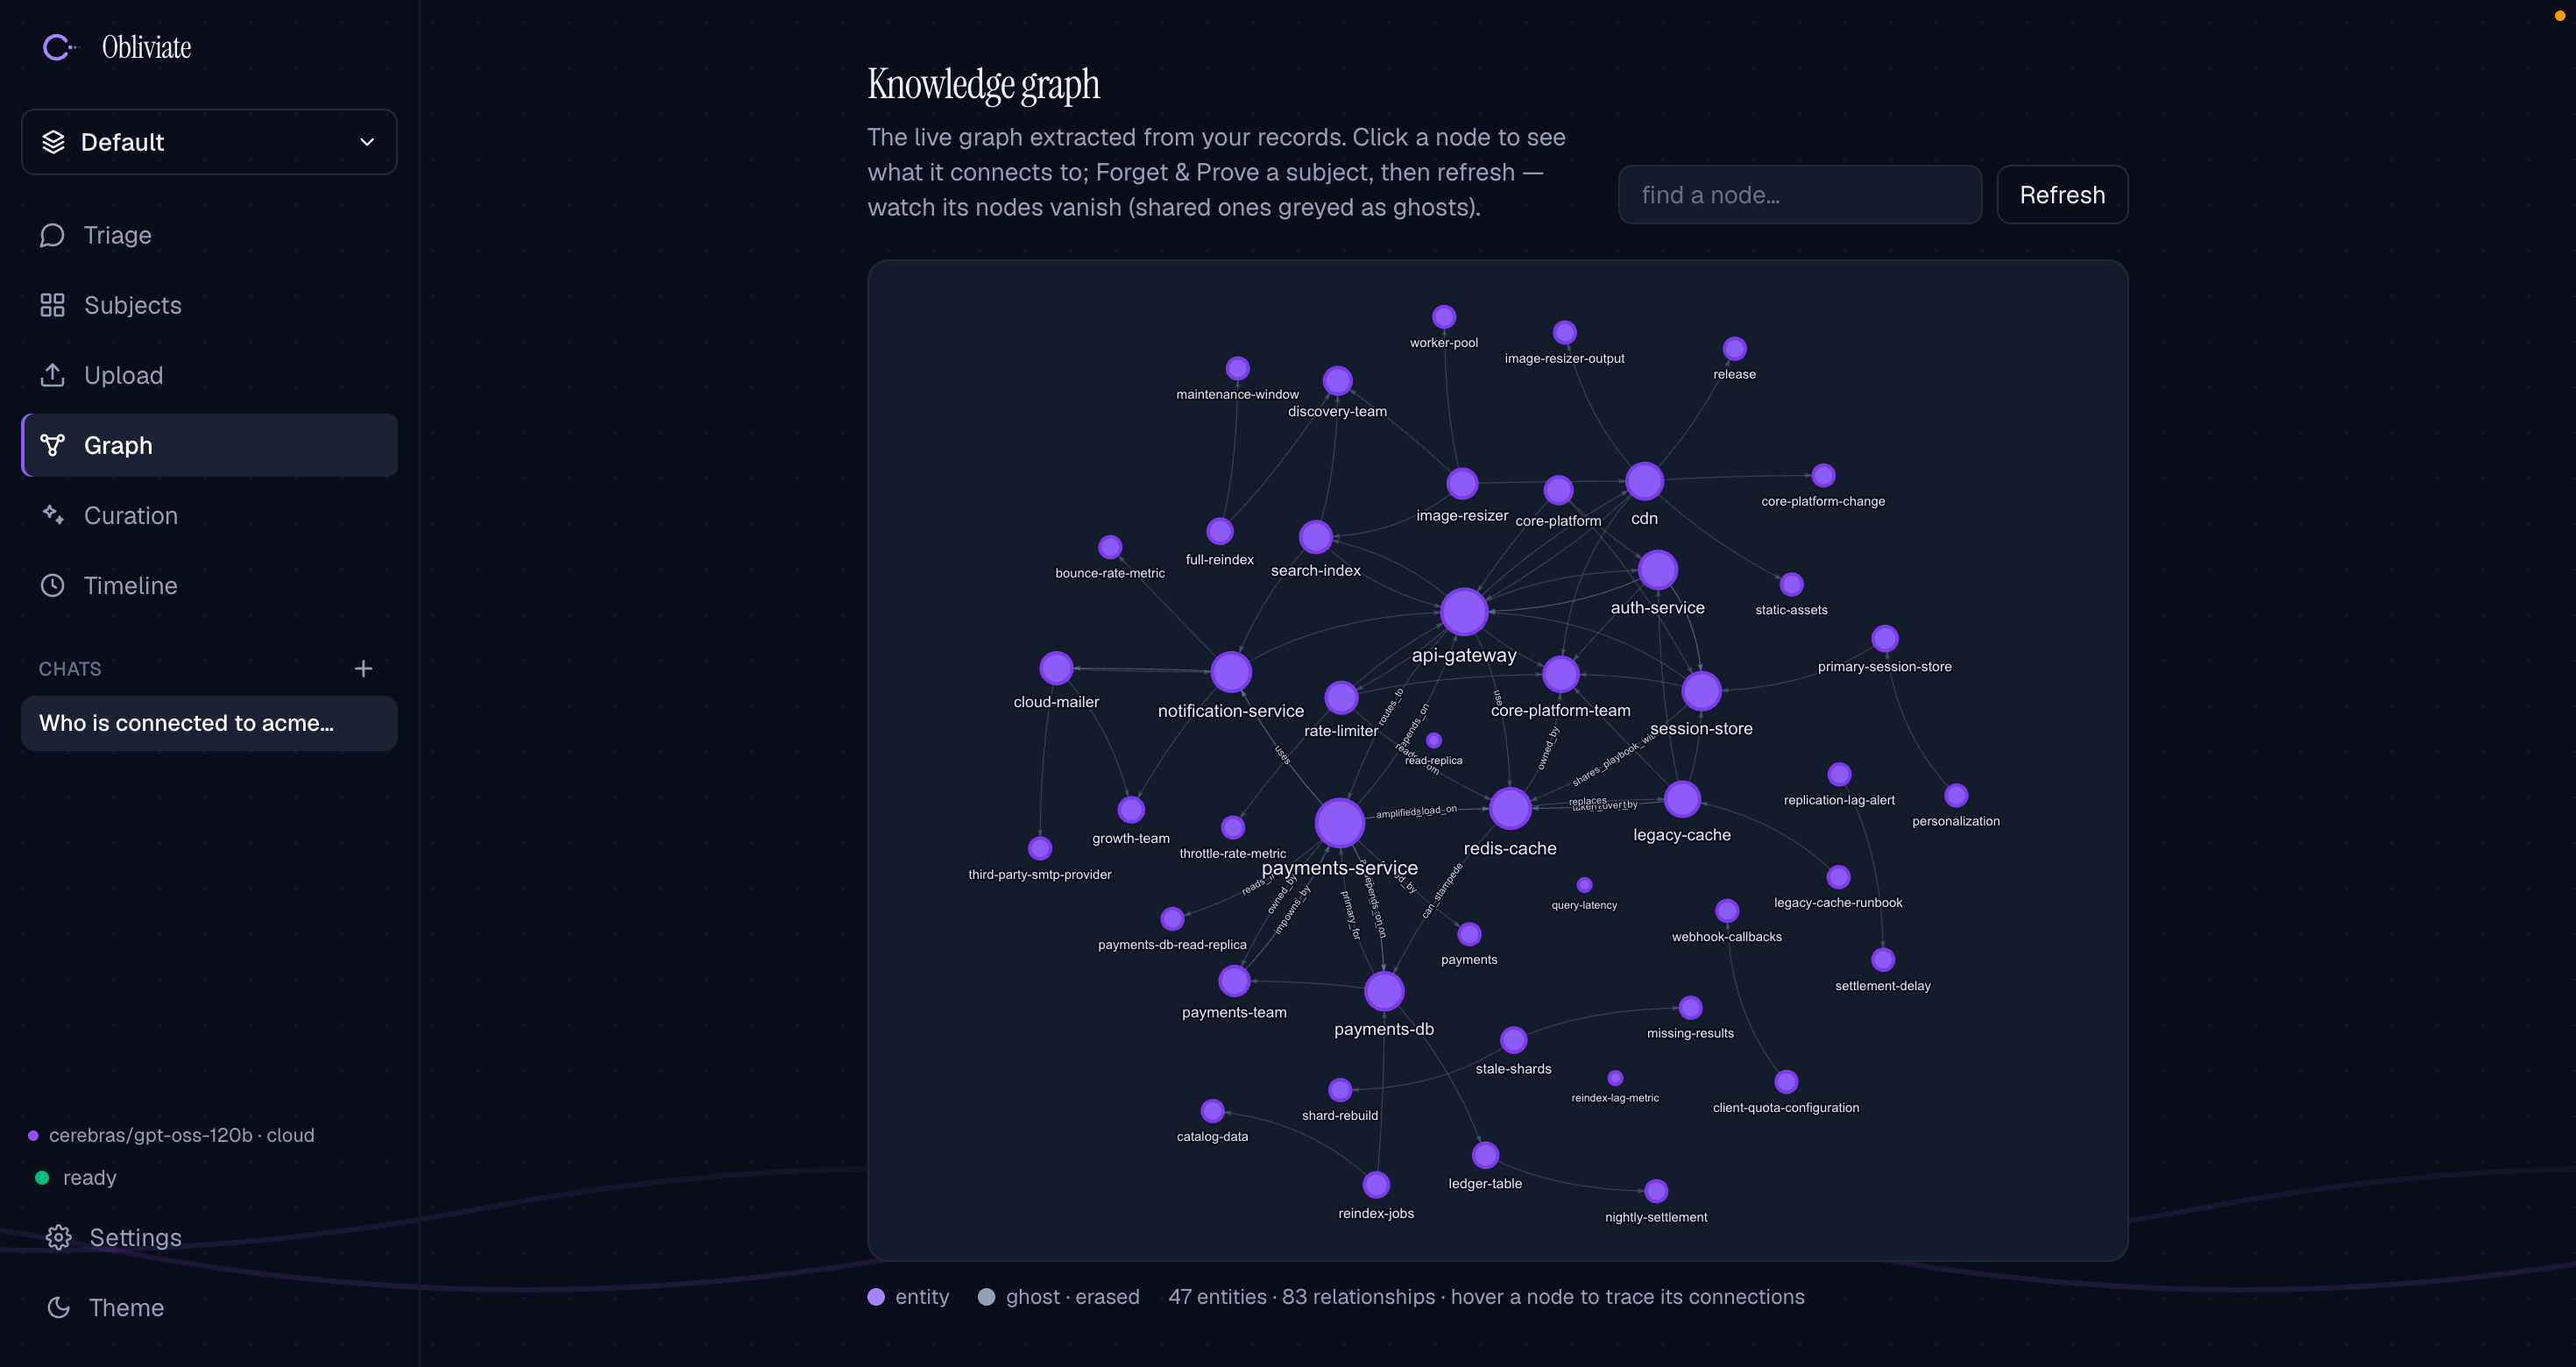This screenshot has height=1367, width=2576.
Task: Select the legacy-cache node
Action: pyautogui.click(x=1682, y=798)
